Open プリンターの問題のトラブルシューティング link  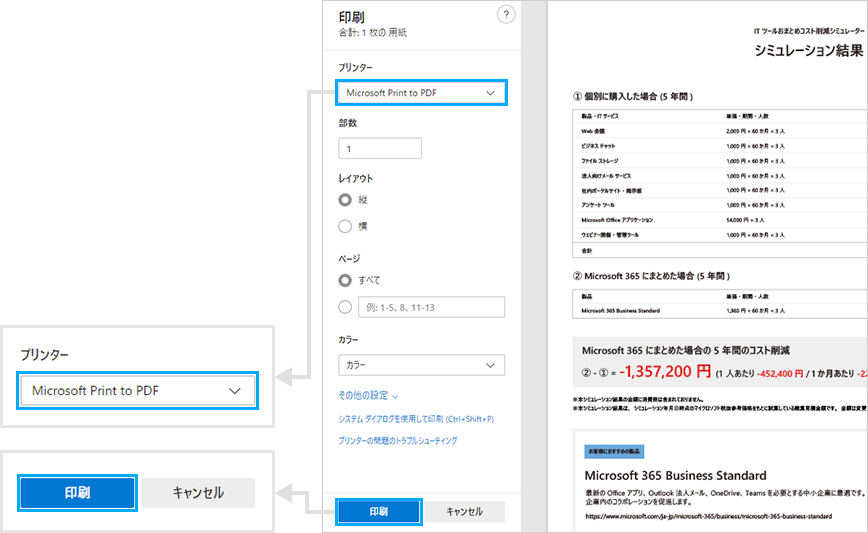point(398,441)
